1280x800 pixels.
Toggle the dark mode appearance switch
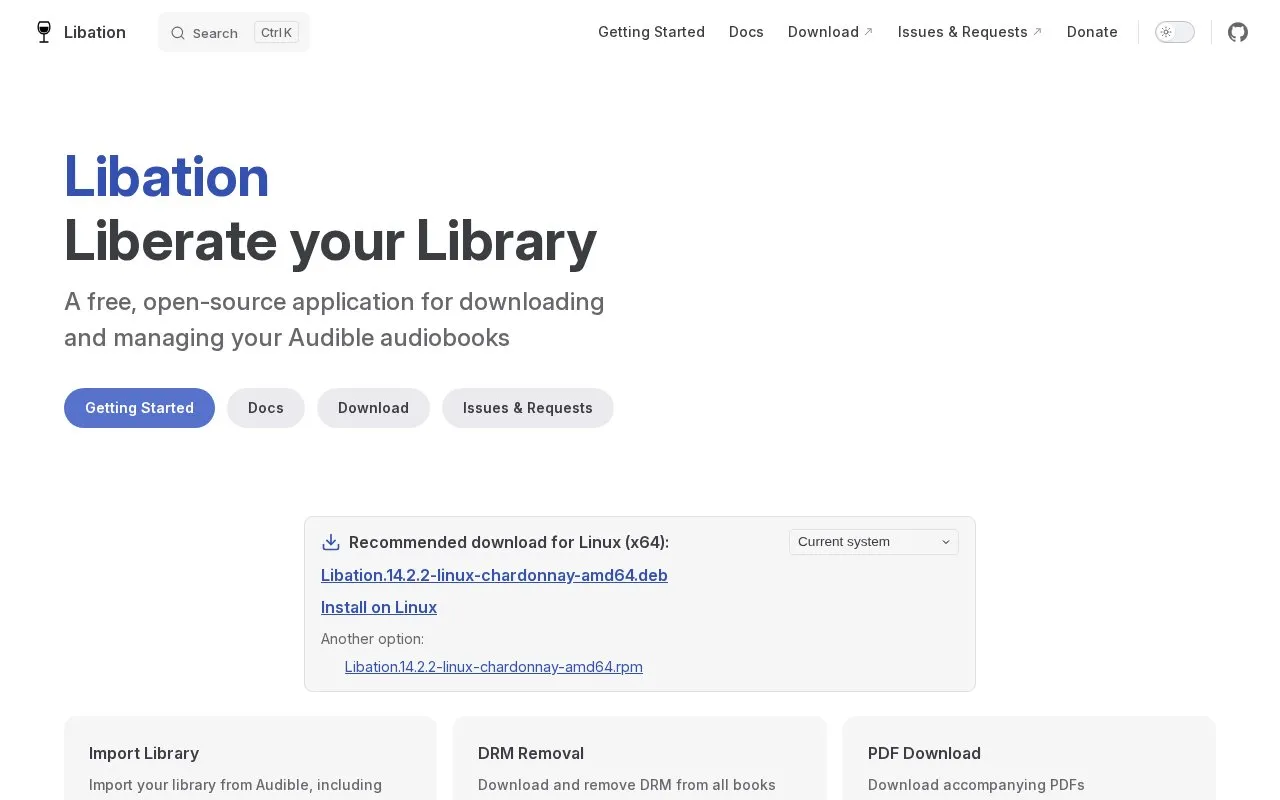tap(1175, 32)
